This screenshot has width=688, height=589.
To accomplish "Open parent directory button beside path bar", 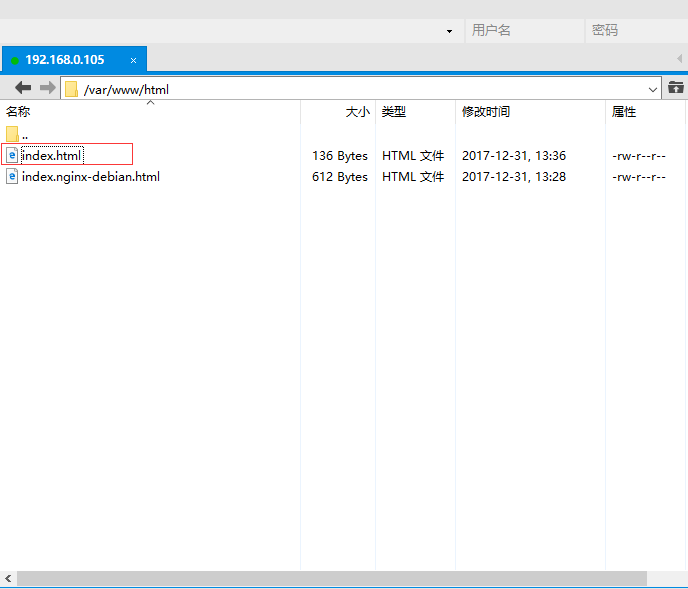I will 676,87.
